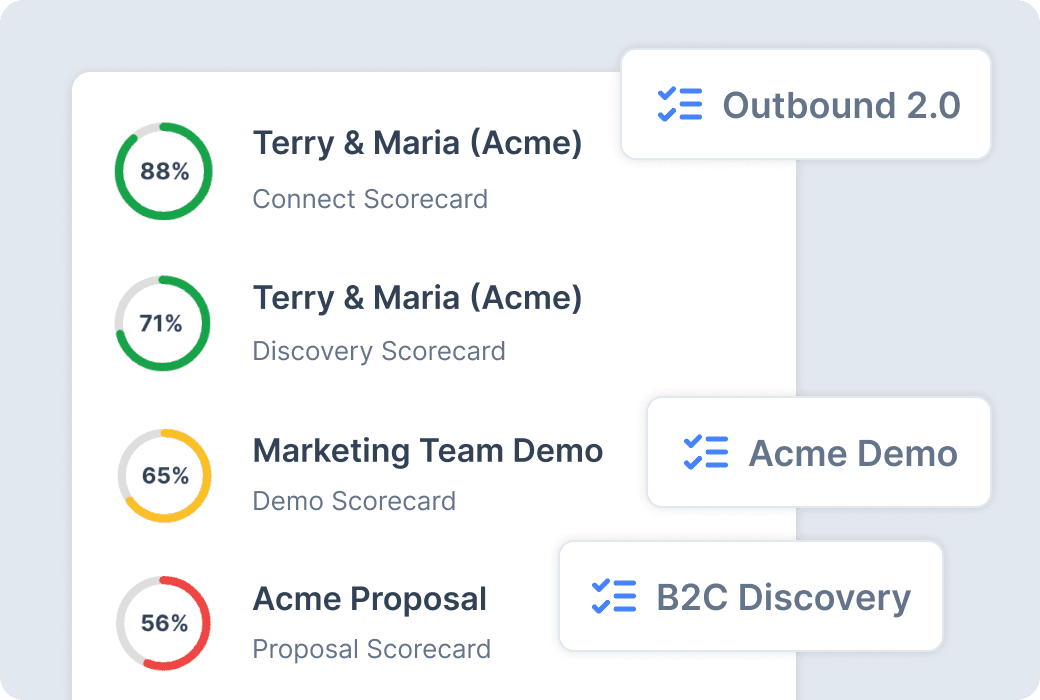This screenshot has width=1040, height=700.
Task: Open the Discovery Scorecard link
Action: click(x=379, y=351)
